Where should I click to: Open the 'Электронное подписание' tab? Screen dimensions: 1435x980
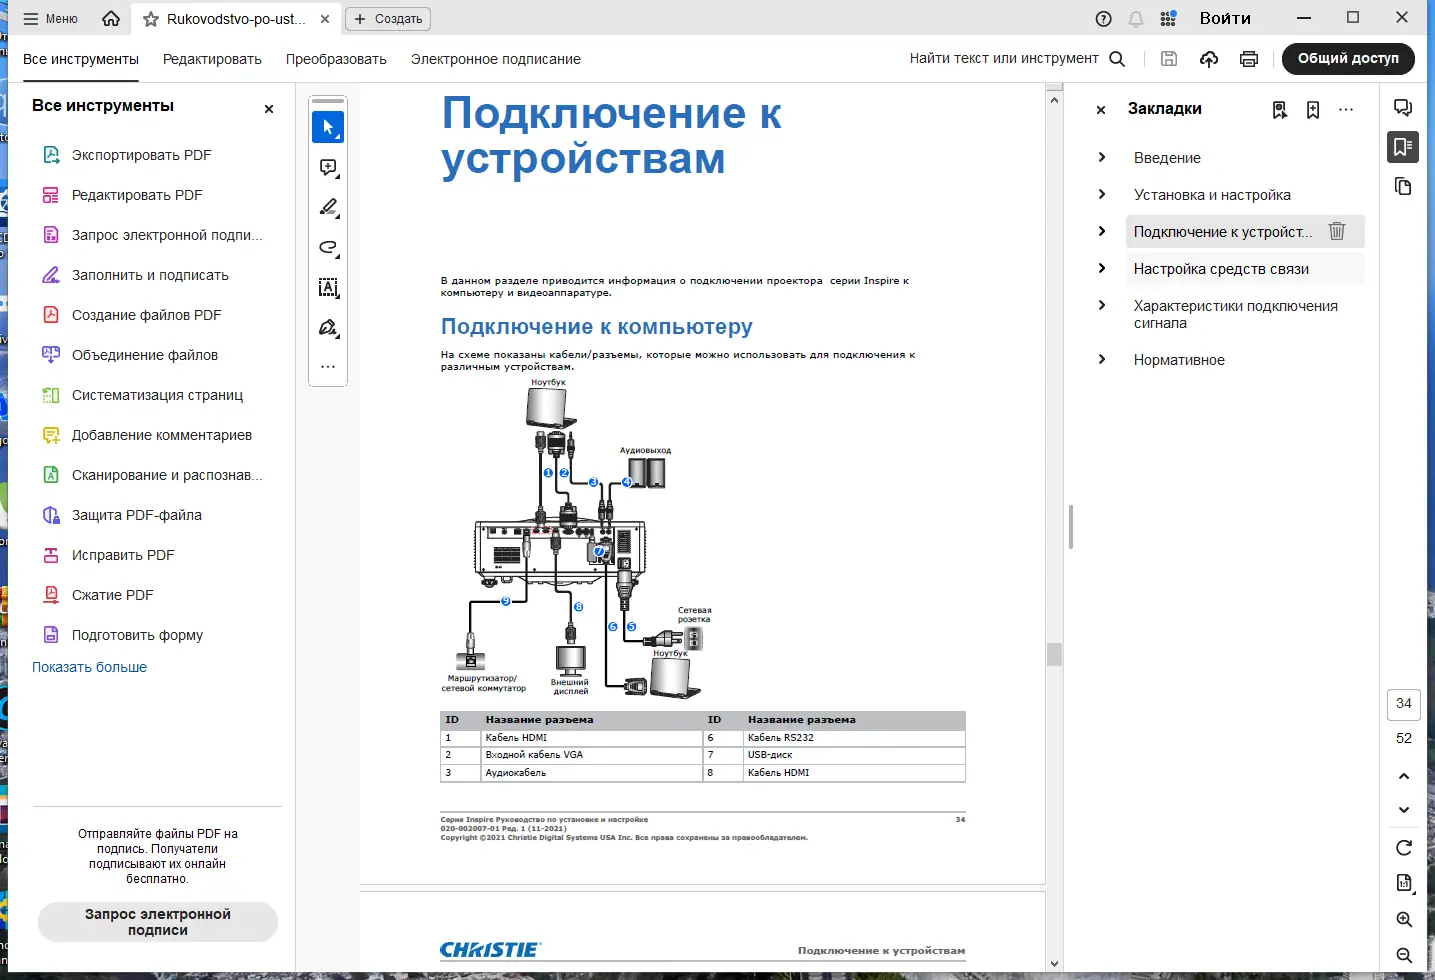(x=496, y=59)
